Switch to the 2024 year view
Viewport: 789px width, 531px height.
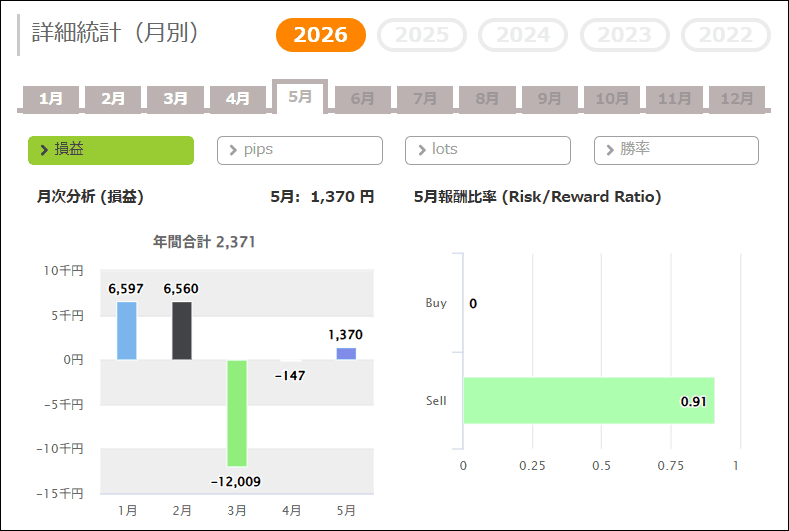click(523, 35)
